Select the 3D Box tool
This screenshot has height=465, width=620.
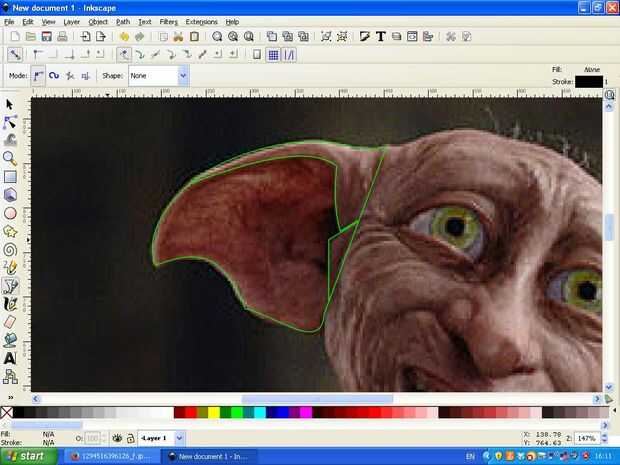click(x=10, y=195)
